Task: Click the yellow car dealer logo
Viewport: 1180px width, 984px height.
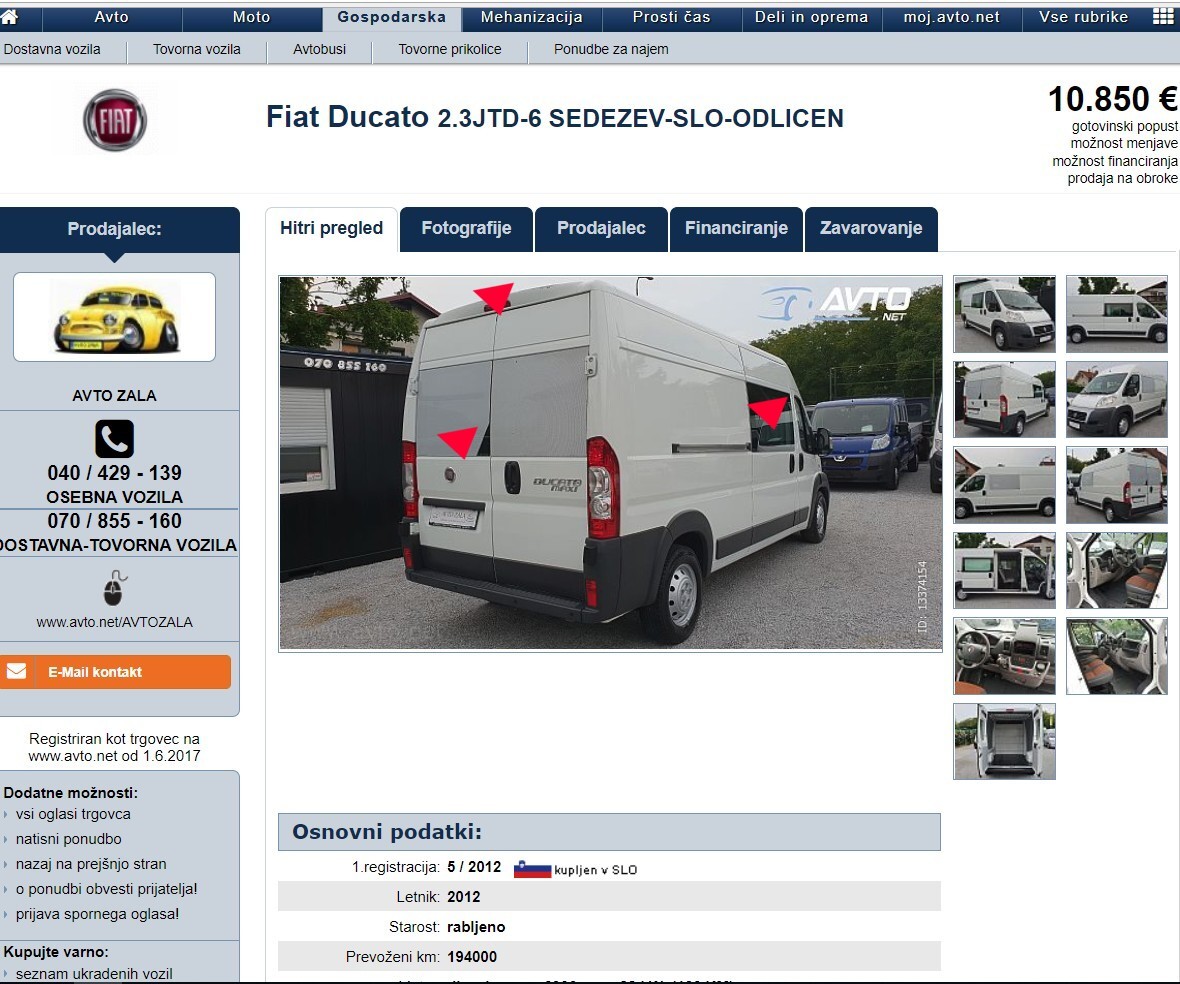Action: [x=114, y=317]
